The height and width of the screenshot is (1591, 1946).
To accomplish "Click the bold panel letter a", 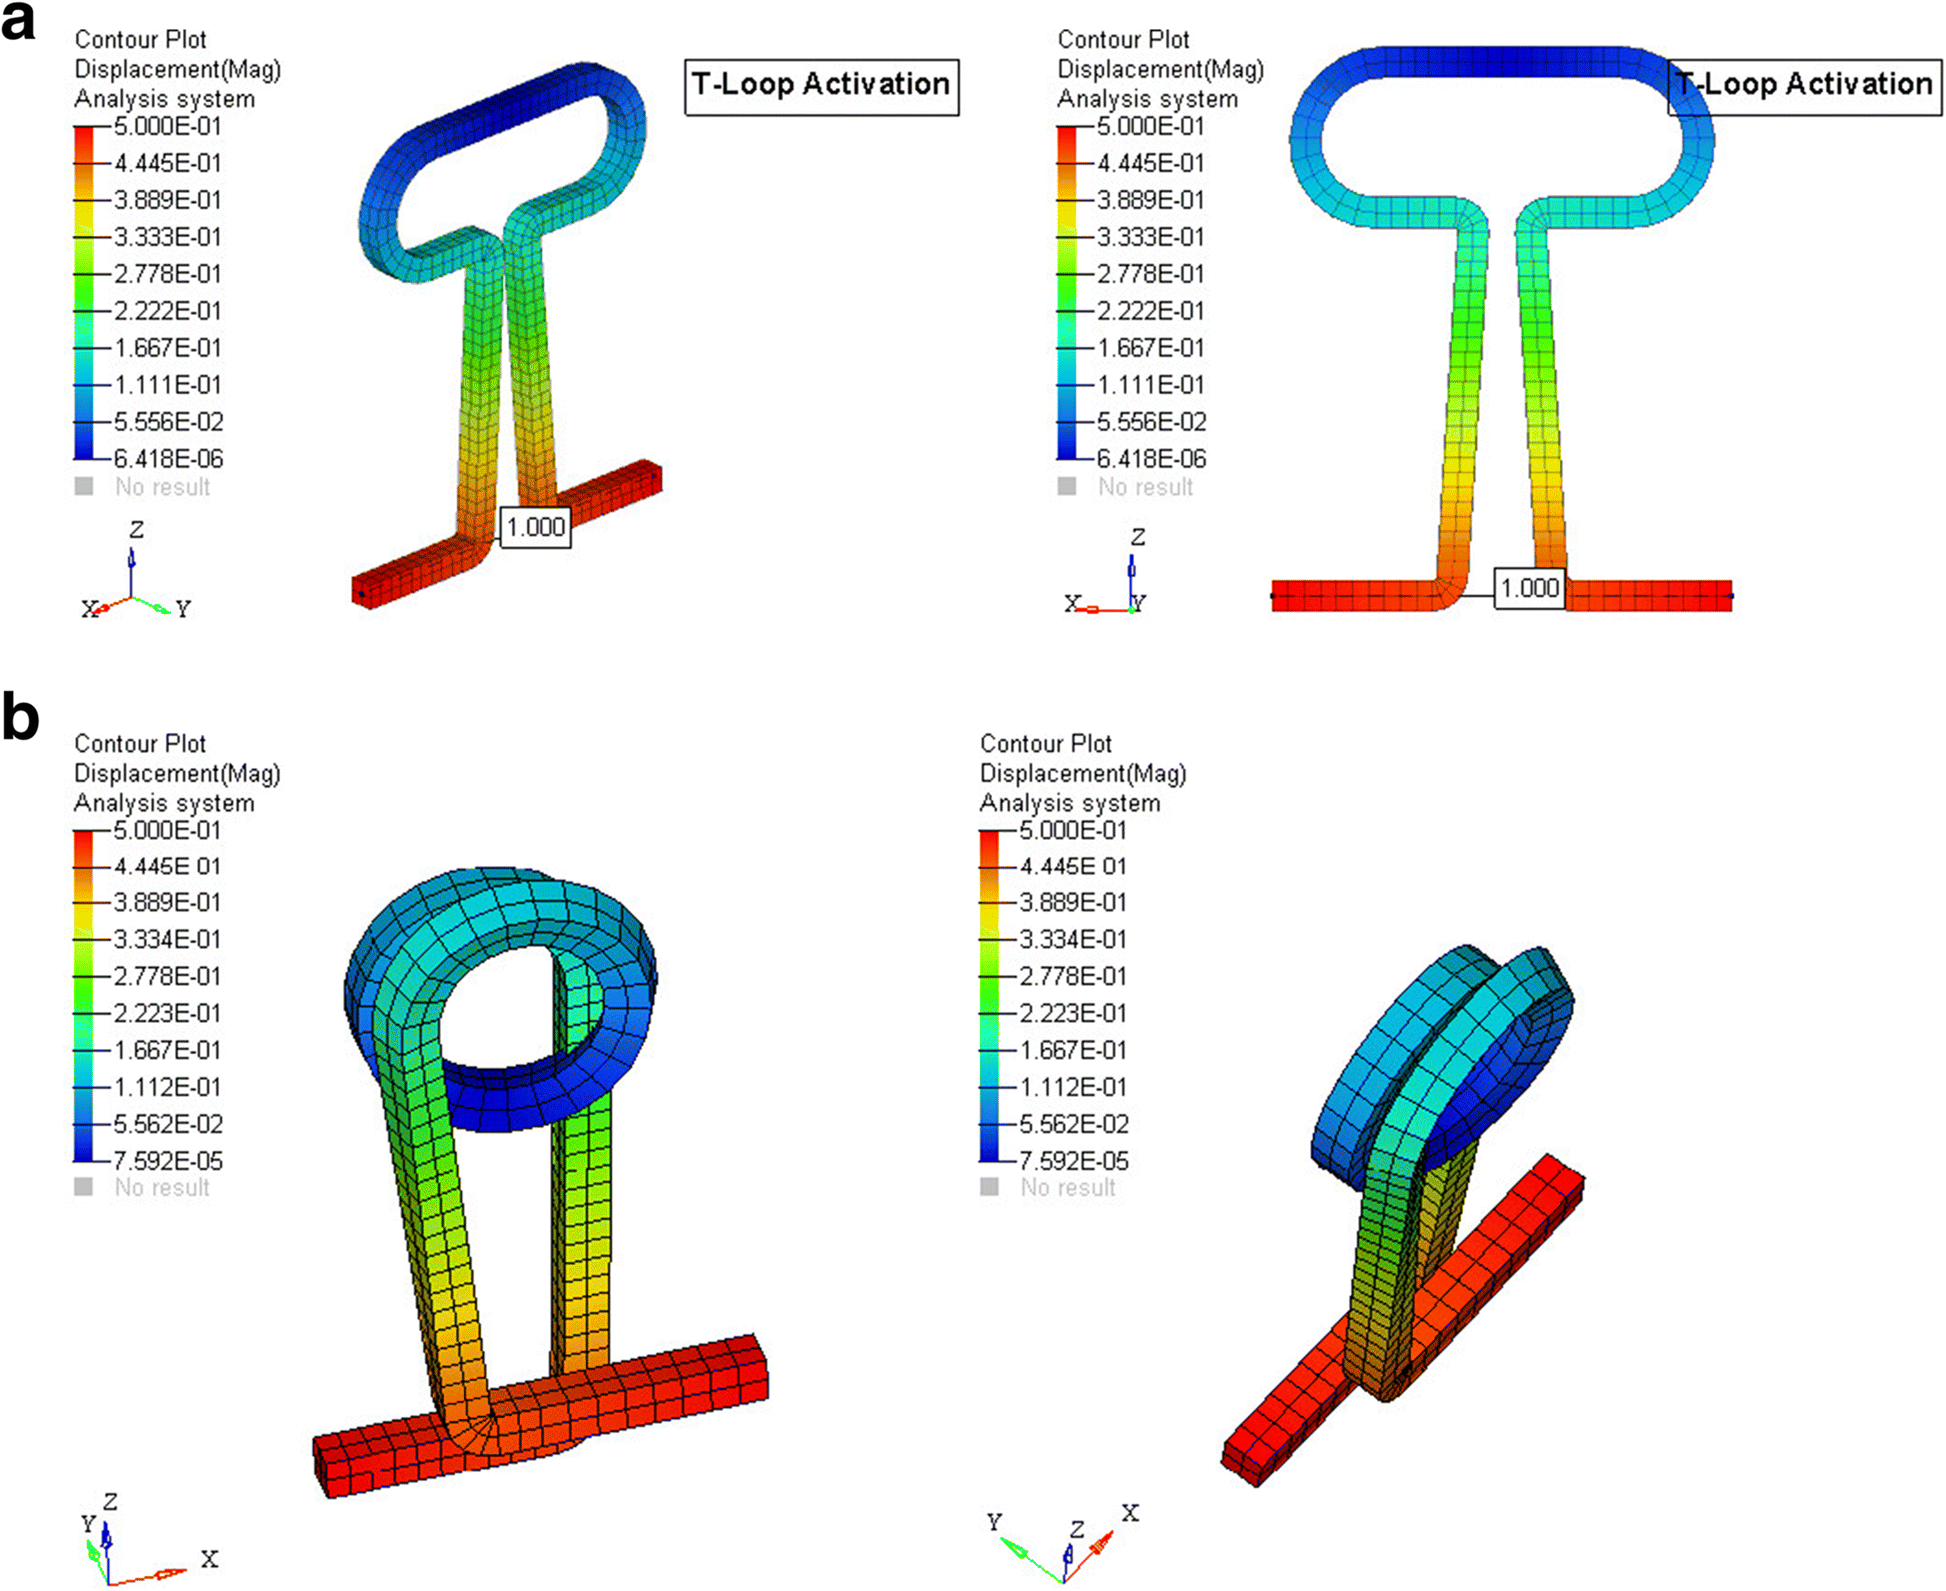I will pyautogui.click(x=18, y=22).
